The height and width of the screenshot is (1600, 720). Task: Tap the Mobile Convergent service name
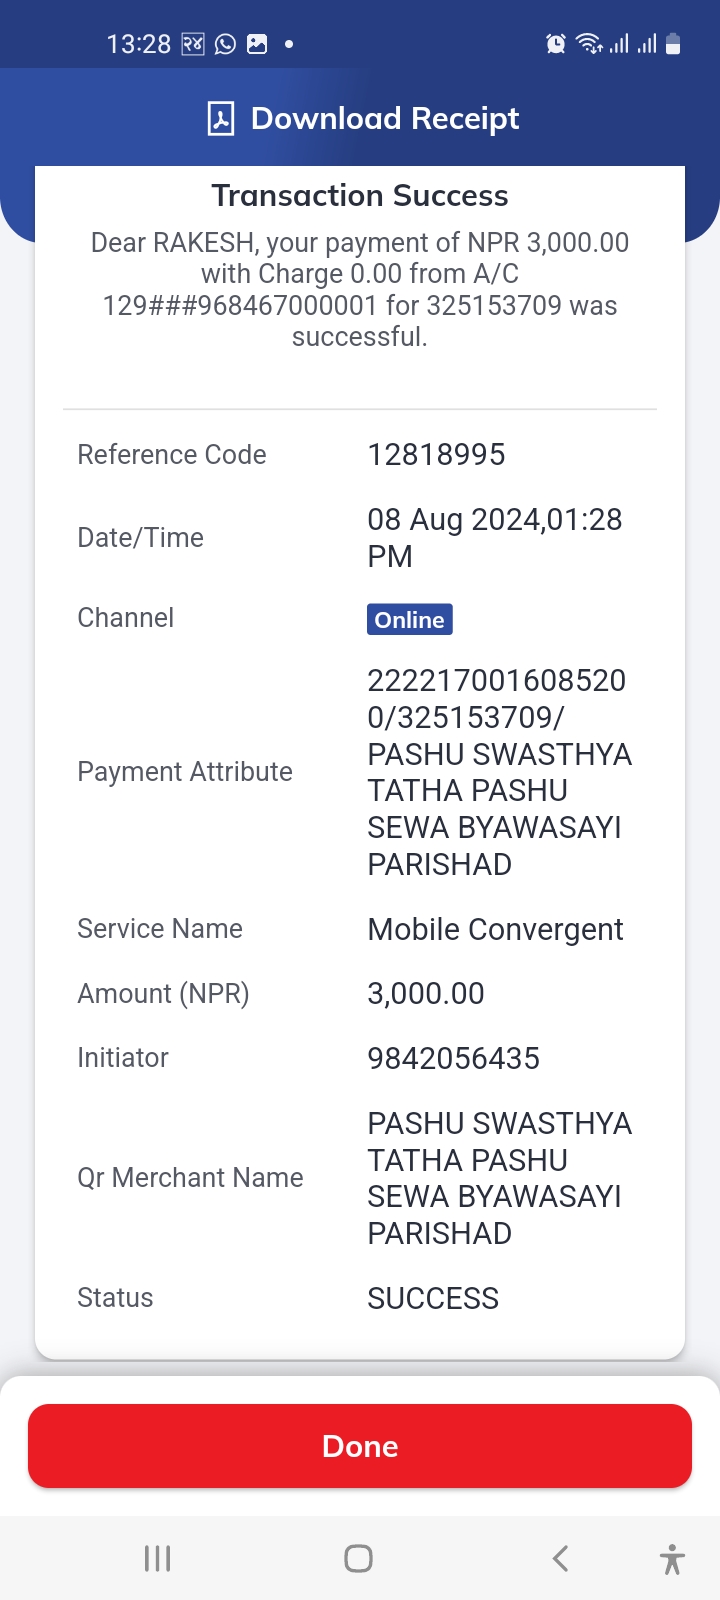[496, 930]
